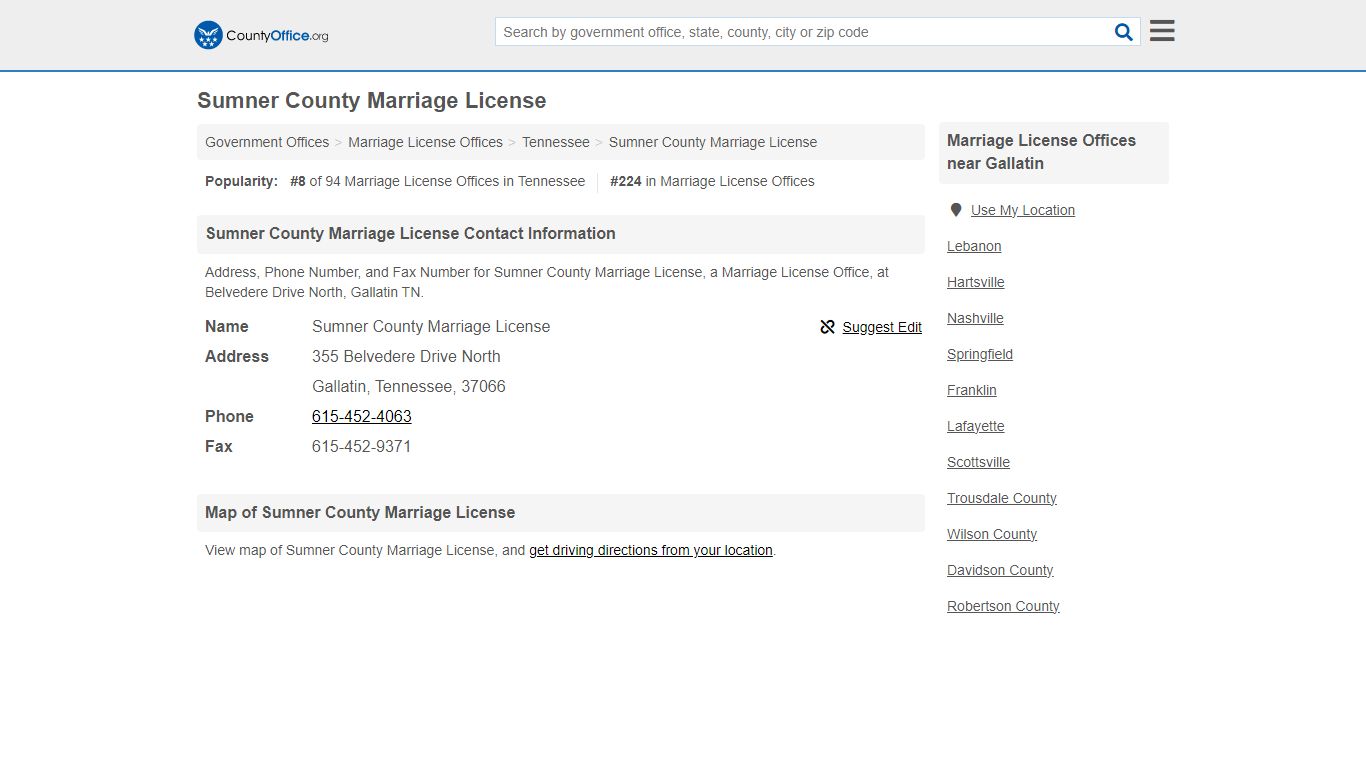Select fax number 615-452-9371 text
The width and height of the screenshot is (1366, 768).
[x=361, y=446]
